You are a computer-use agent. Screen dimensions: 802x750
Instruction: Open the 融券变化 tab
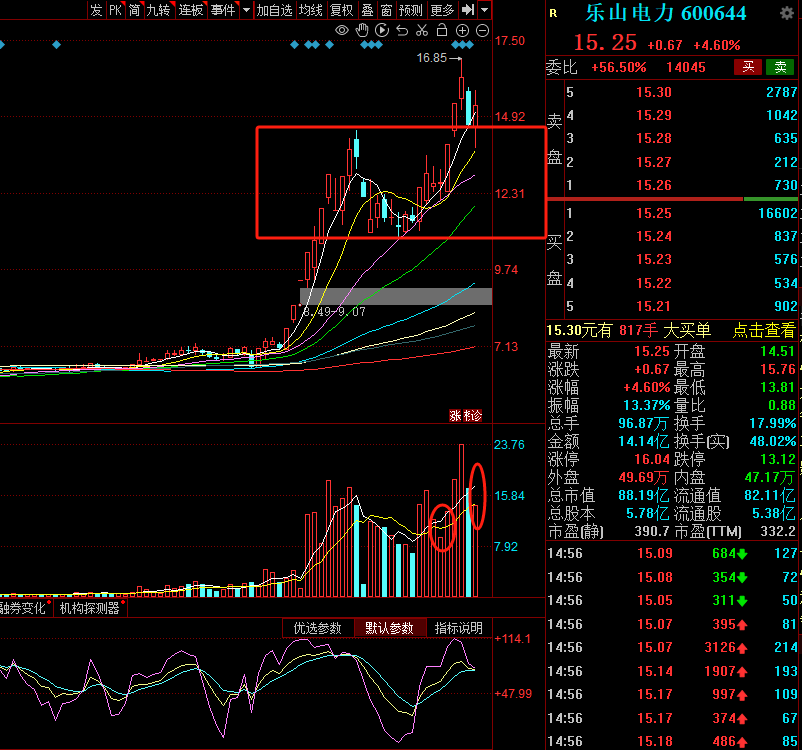pos(24,608)
